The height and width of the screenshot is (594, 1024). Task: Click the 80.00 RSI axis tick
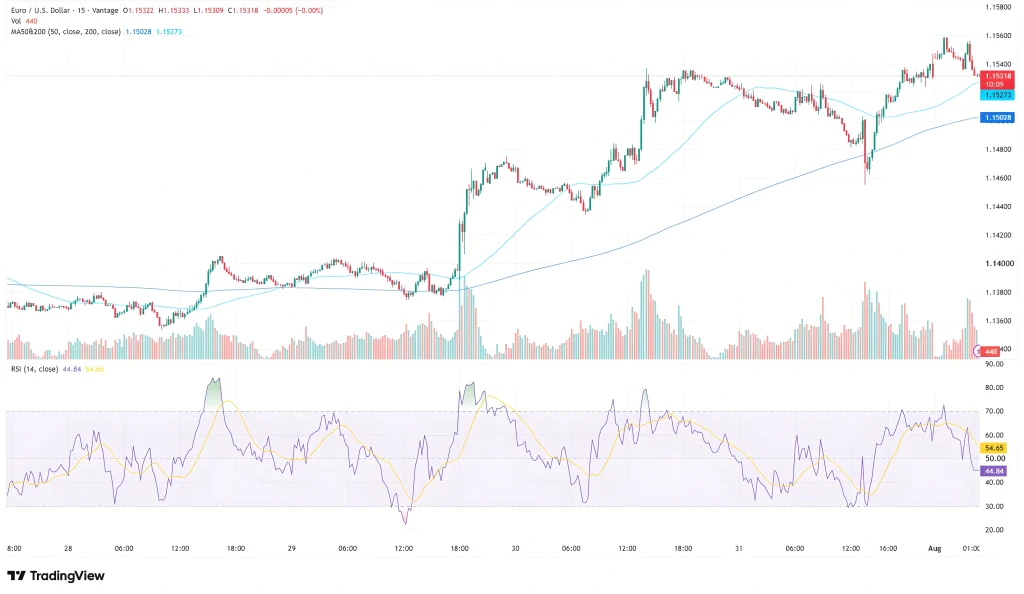[x=995, y=388]
